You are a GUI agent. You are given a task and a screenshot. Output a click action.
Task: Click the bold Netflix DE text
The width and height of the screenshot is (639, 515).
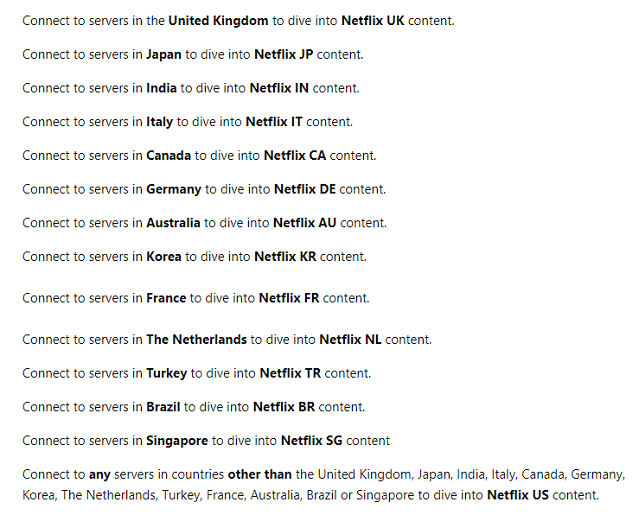pos(305,189)
